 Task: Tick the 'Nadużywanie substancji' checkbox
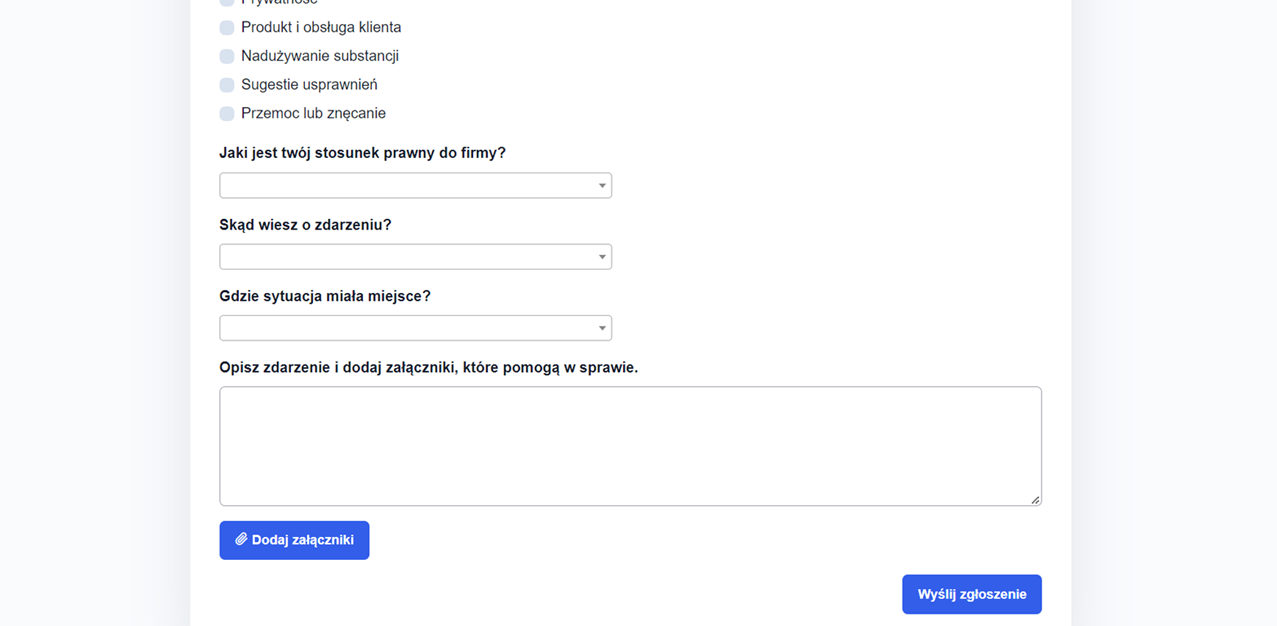coord(227,56)
